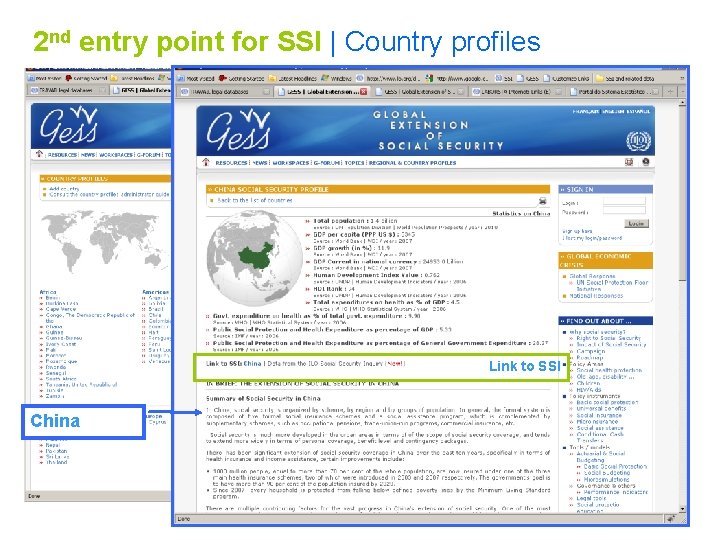Open the Legal tools link
The width and height of the screenshot is (720, 540).
coord(591,498)
